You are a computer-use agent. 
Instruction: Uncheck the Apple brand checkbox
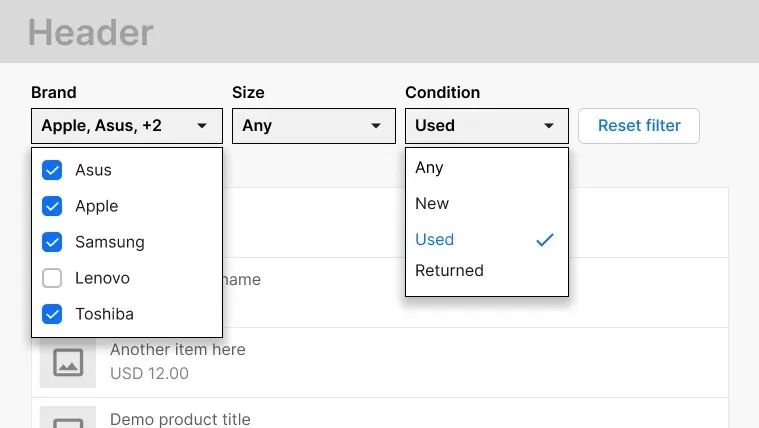coord(52,206)
